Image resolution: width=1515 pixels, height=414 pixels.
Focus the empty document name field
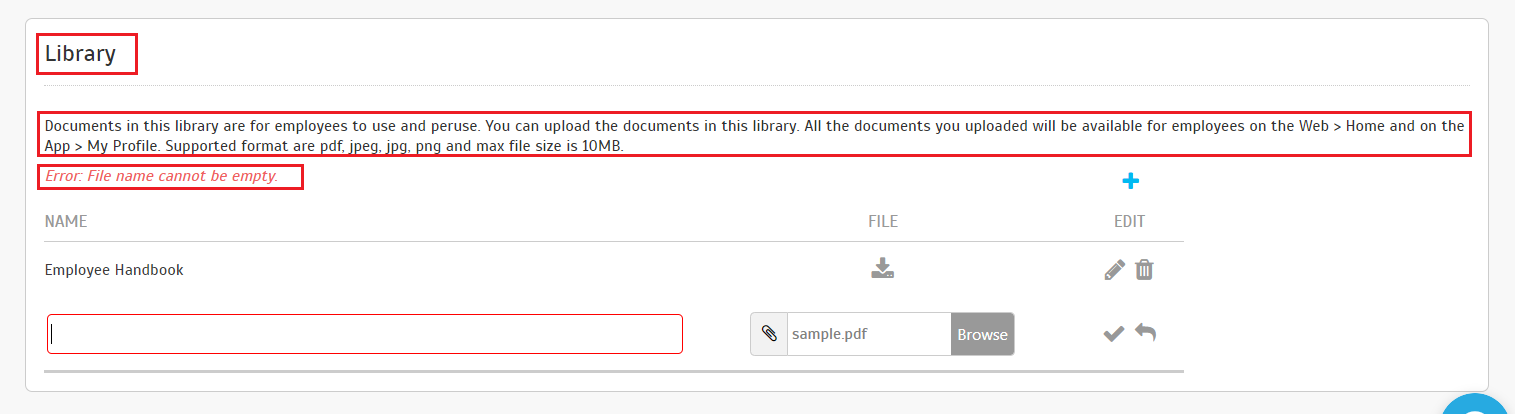click(365, 334)
